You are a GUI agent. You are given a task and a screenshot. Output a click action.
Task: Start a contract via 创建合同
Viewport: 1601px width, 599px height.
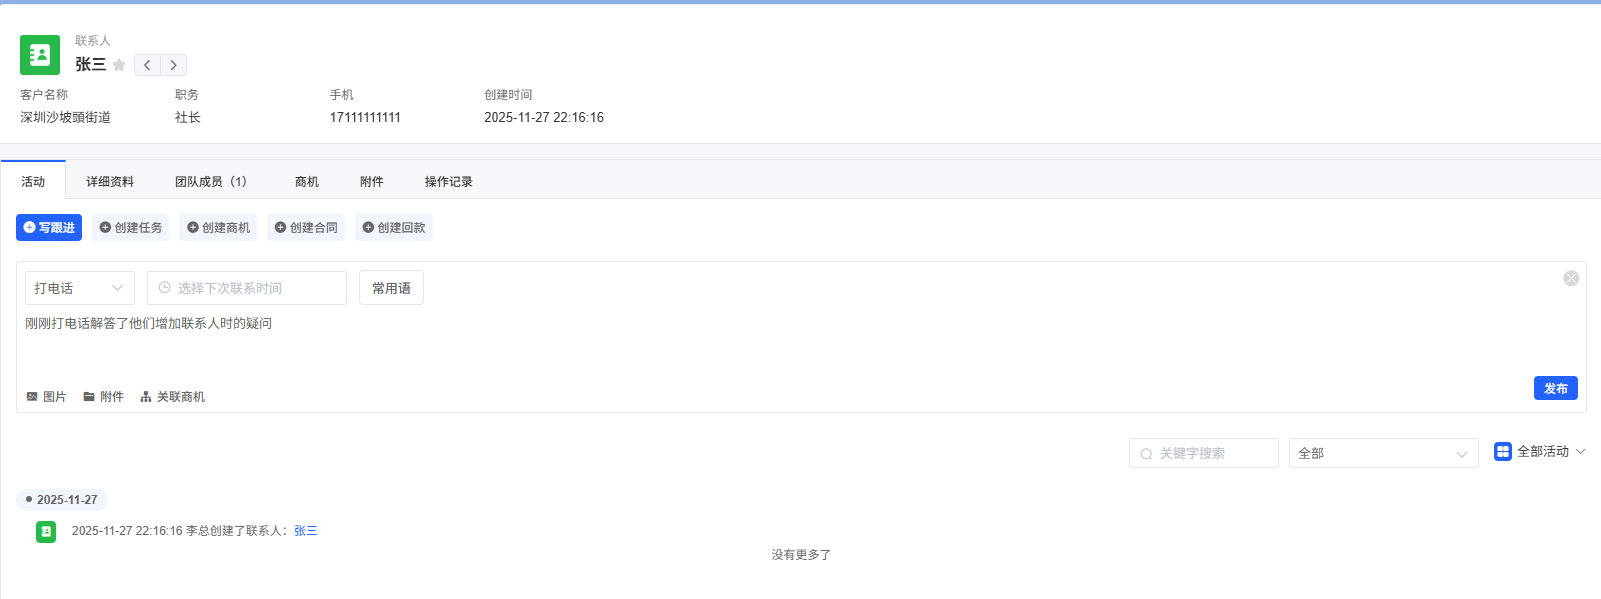(306, 228)
